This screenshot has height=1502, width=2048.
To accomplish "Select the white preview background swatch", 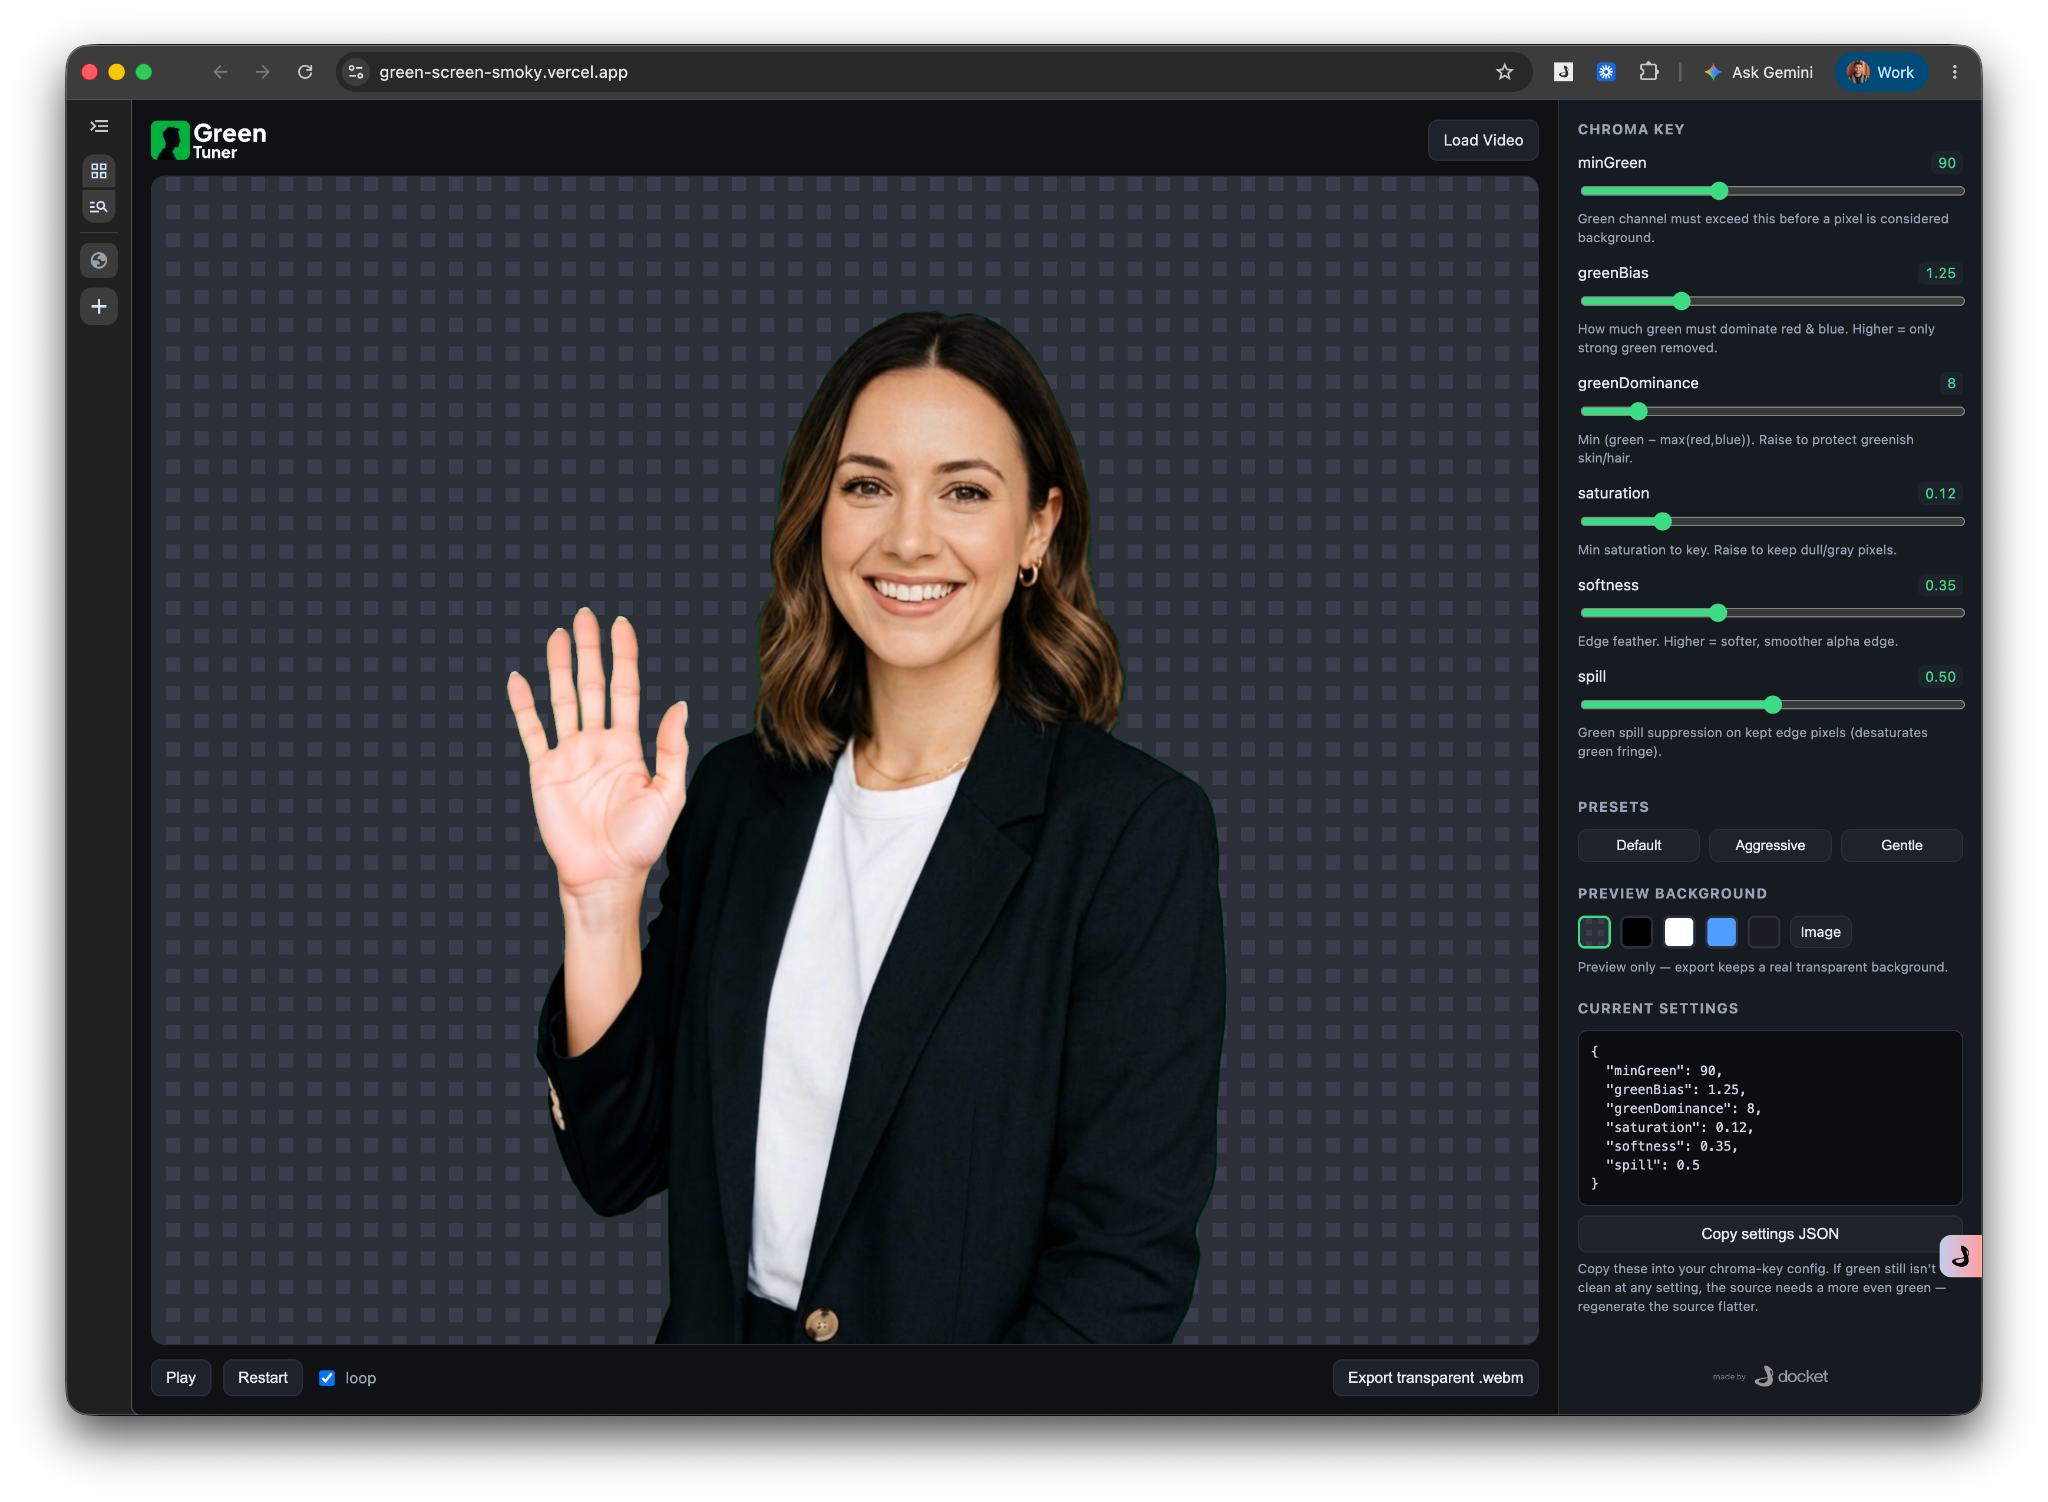I will pyautogui.click(x=1679, y=932).
